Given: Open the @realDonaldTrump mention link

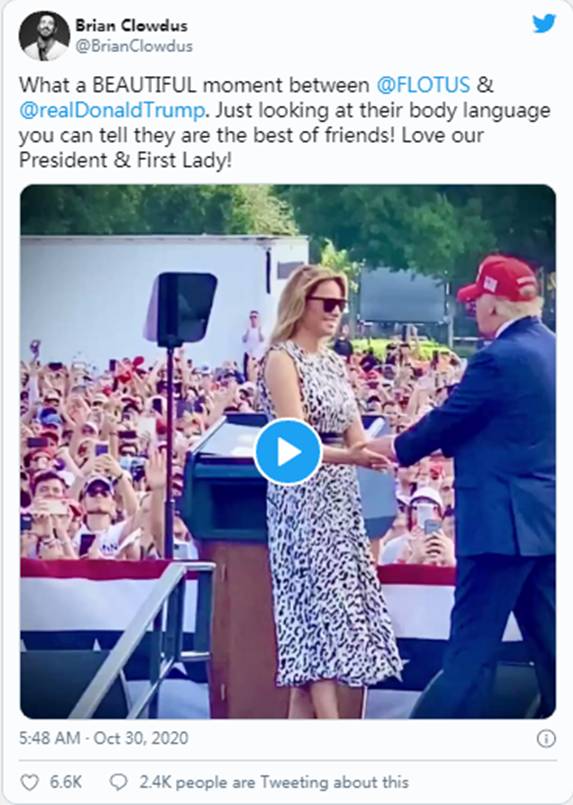Looking at the screenshot, I should [x=111, y=110].
